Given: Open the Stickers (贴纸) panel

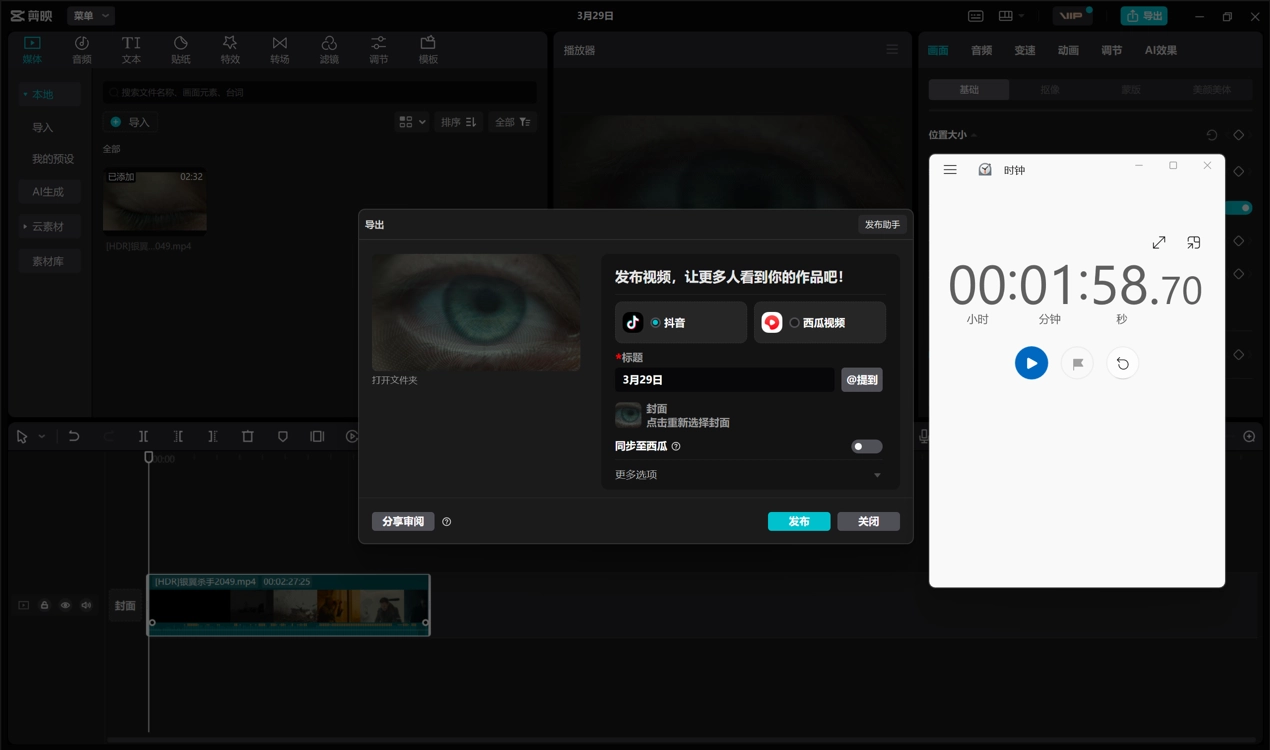Looking at the screenshot, I should click(x=180, y=50).
